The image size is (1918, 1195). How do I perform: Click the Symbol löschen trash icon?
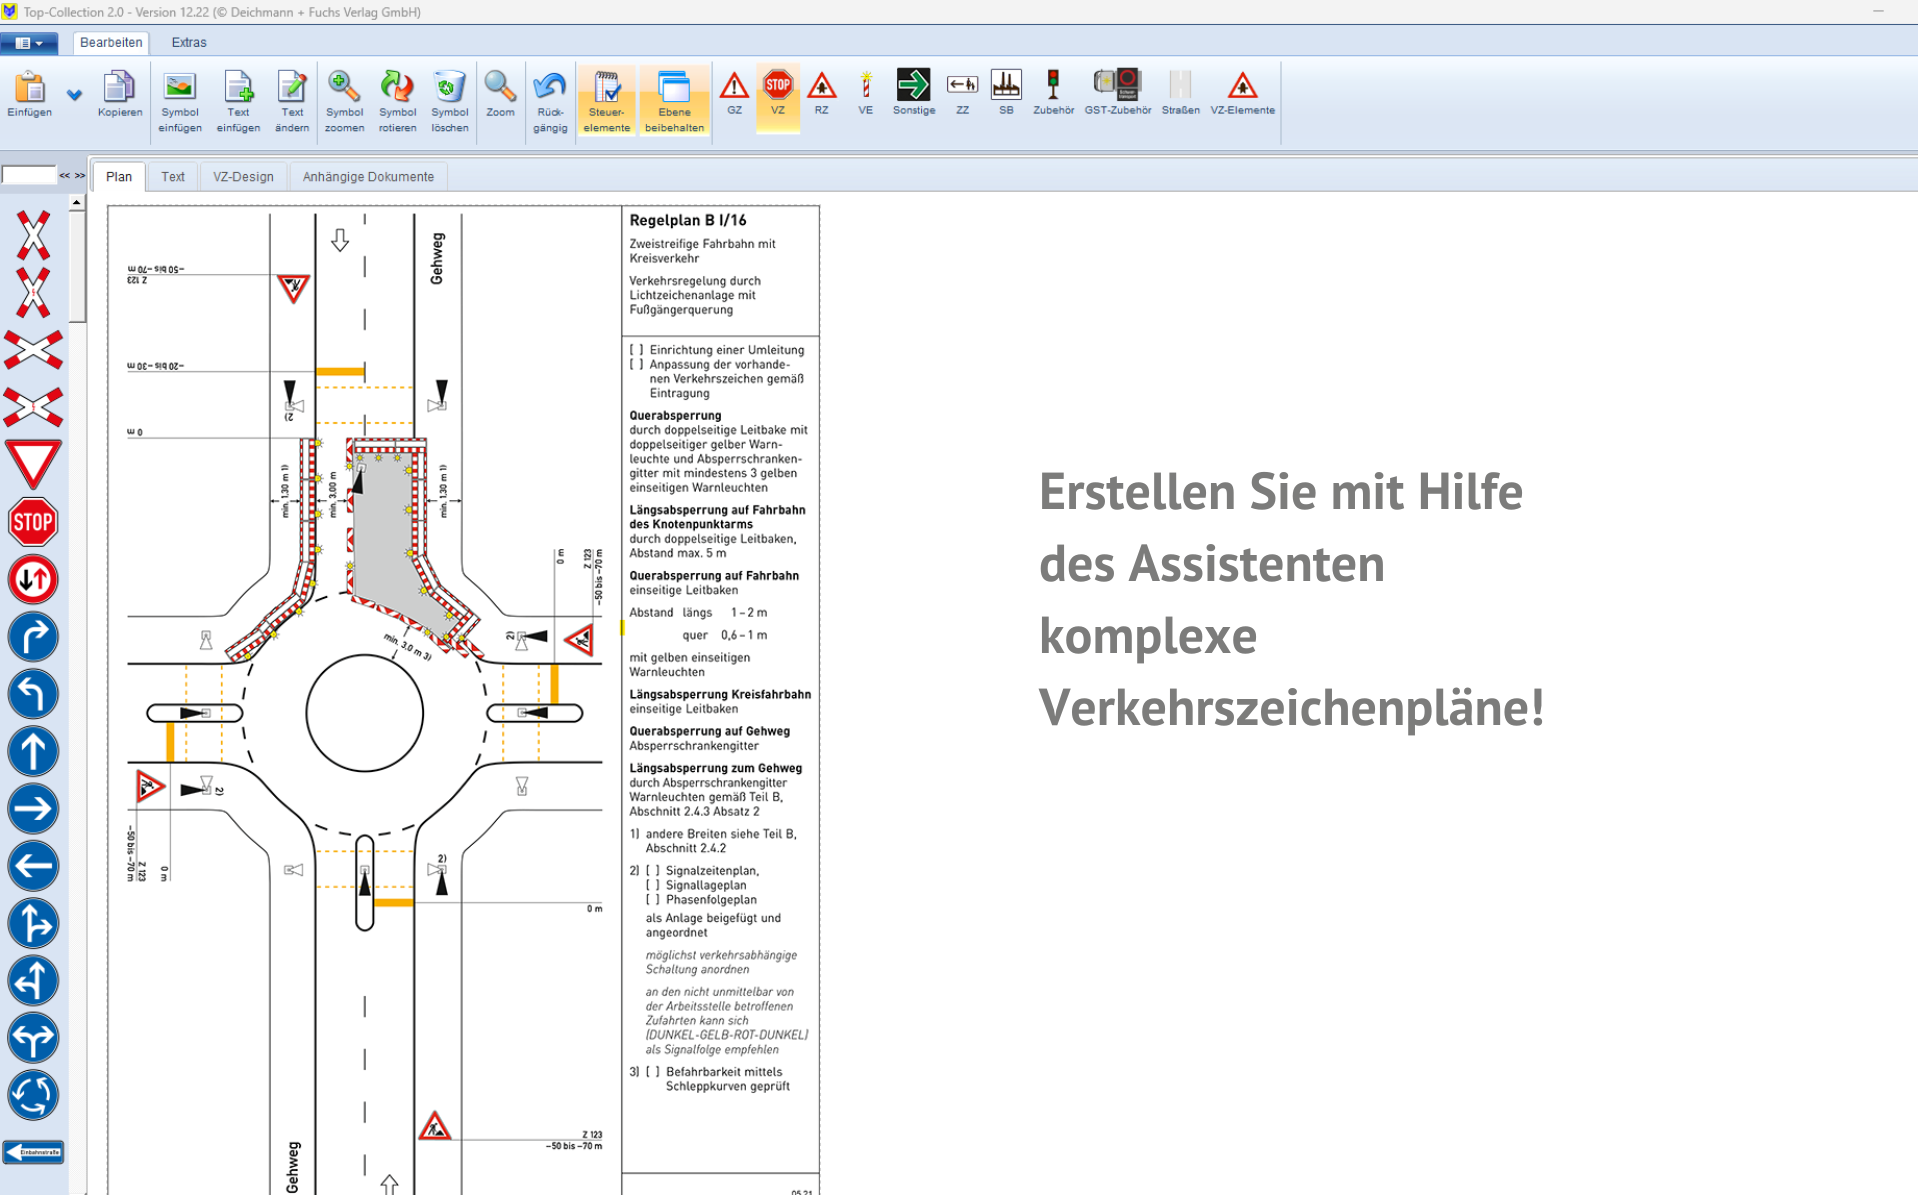click(x=450, y=100)
